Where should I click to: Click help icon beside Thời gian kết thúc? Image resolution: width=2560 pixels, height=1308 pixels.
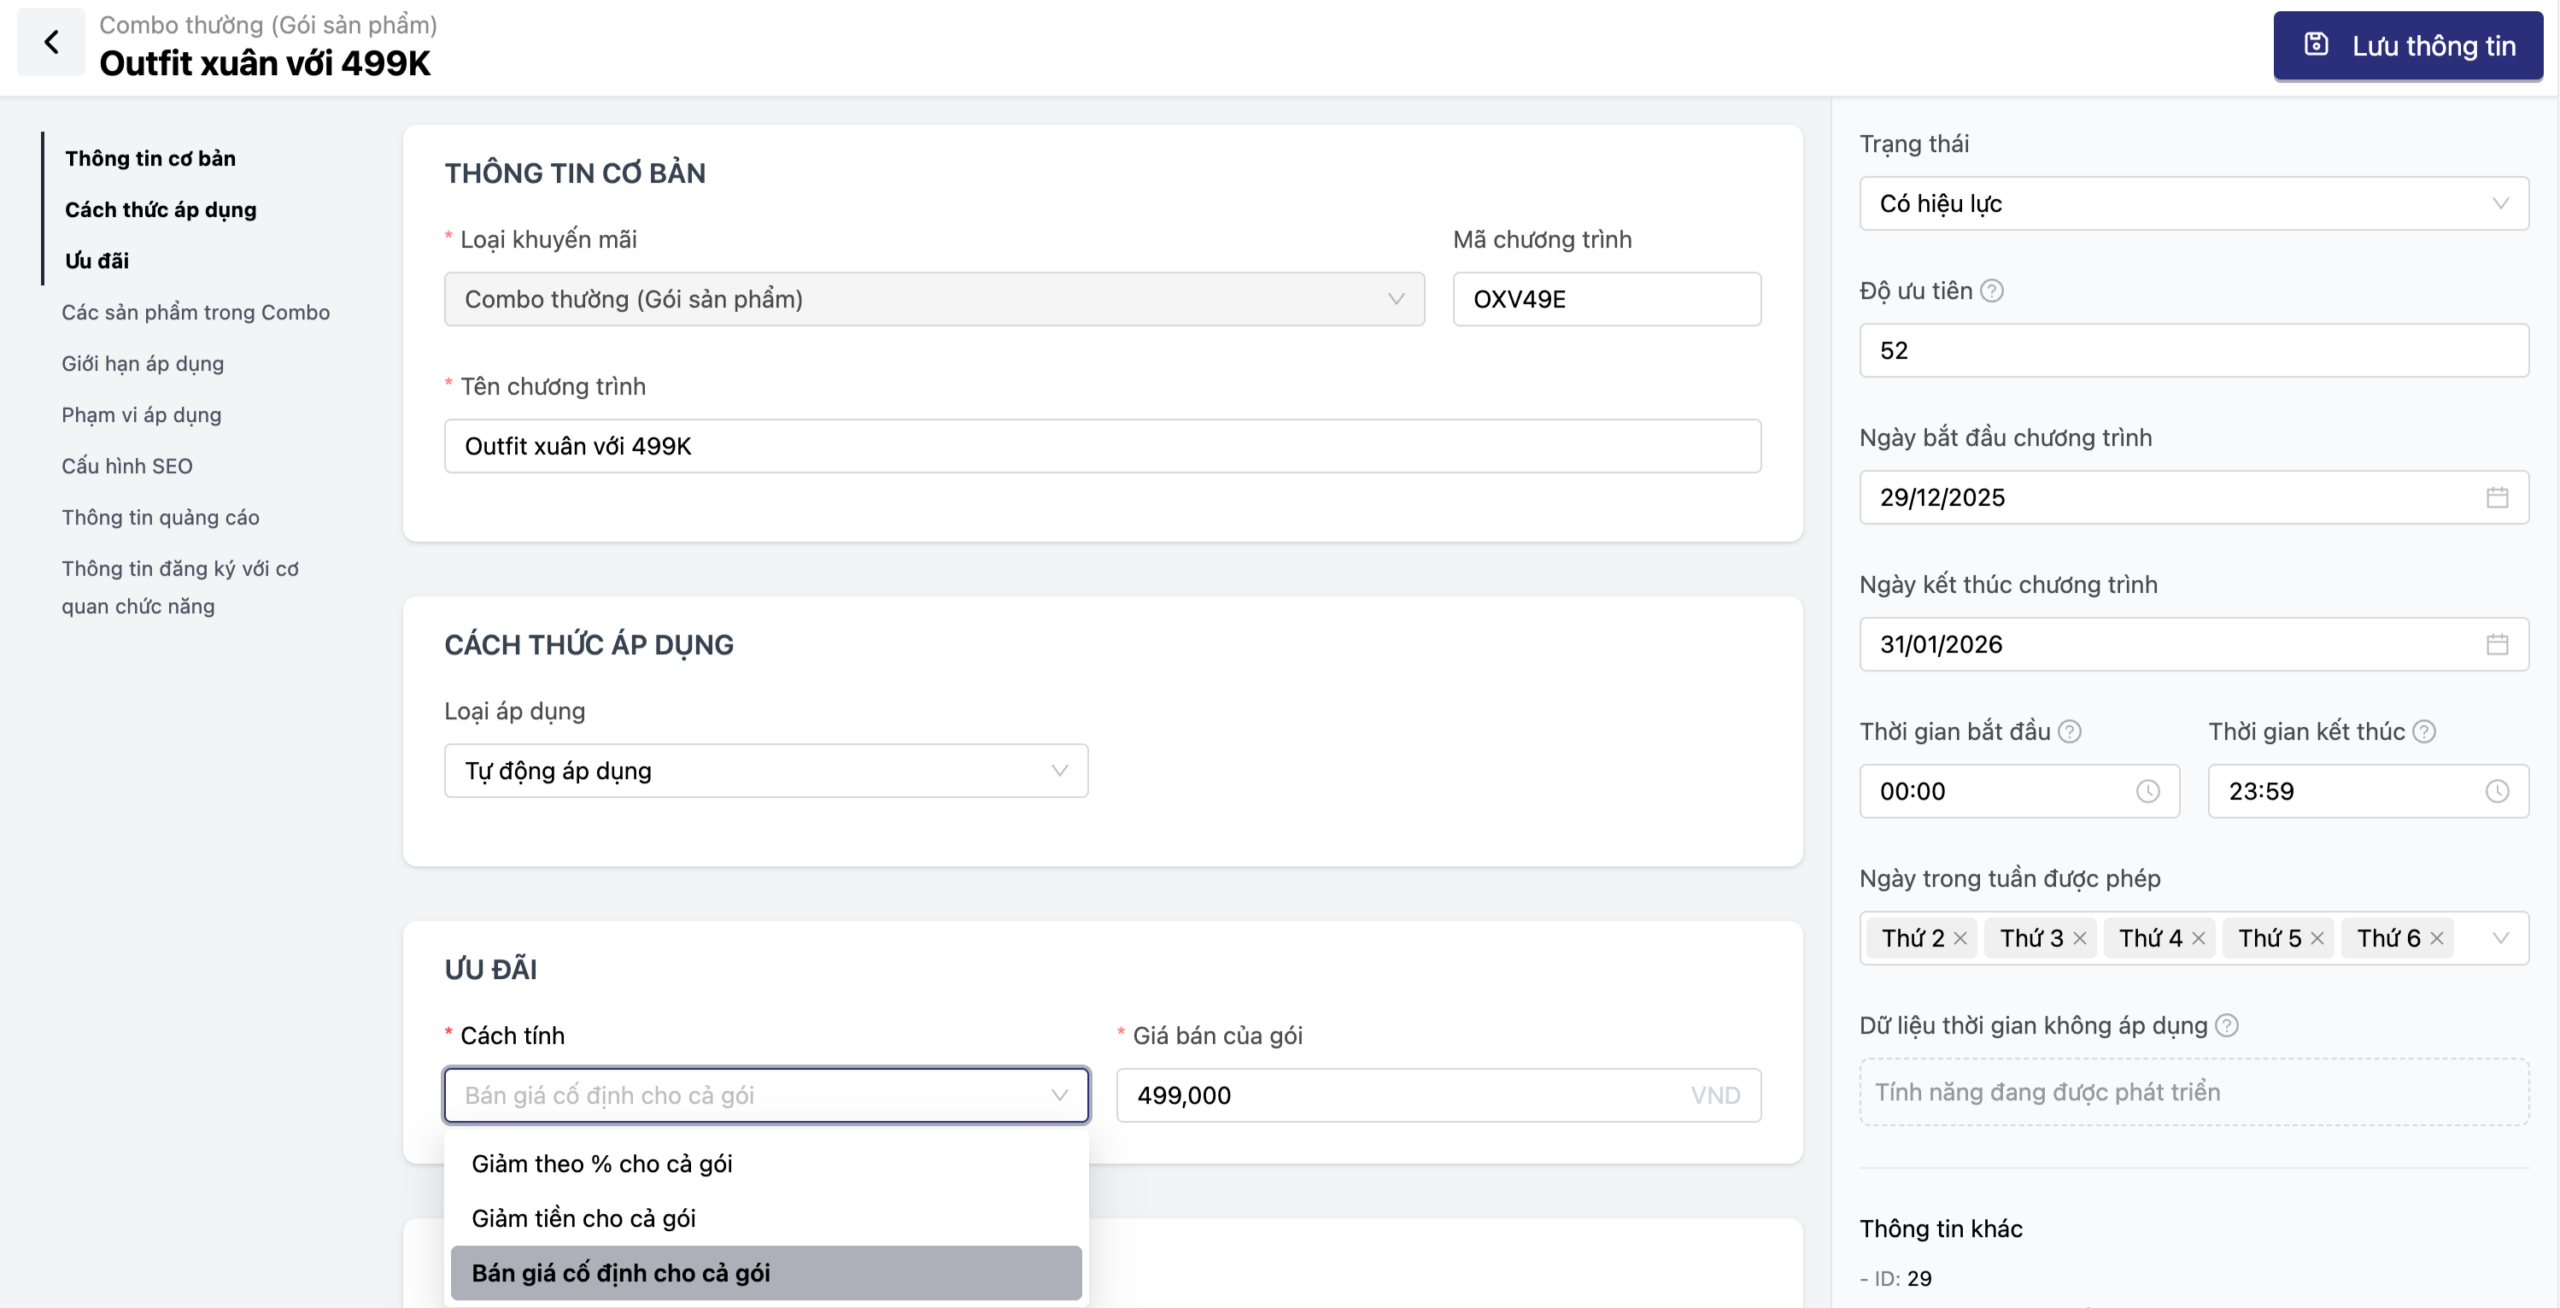[x=2424, y=732]
